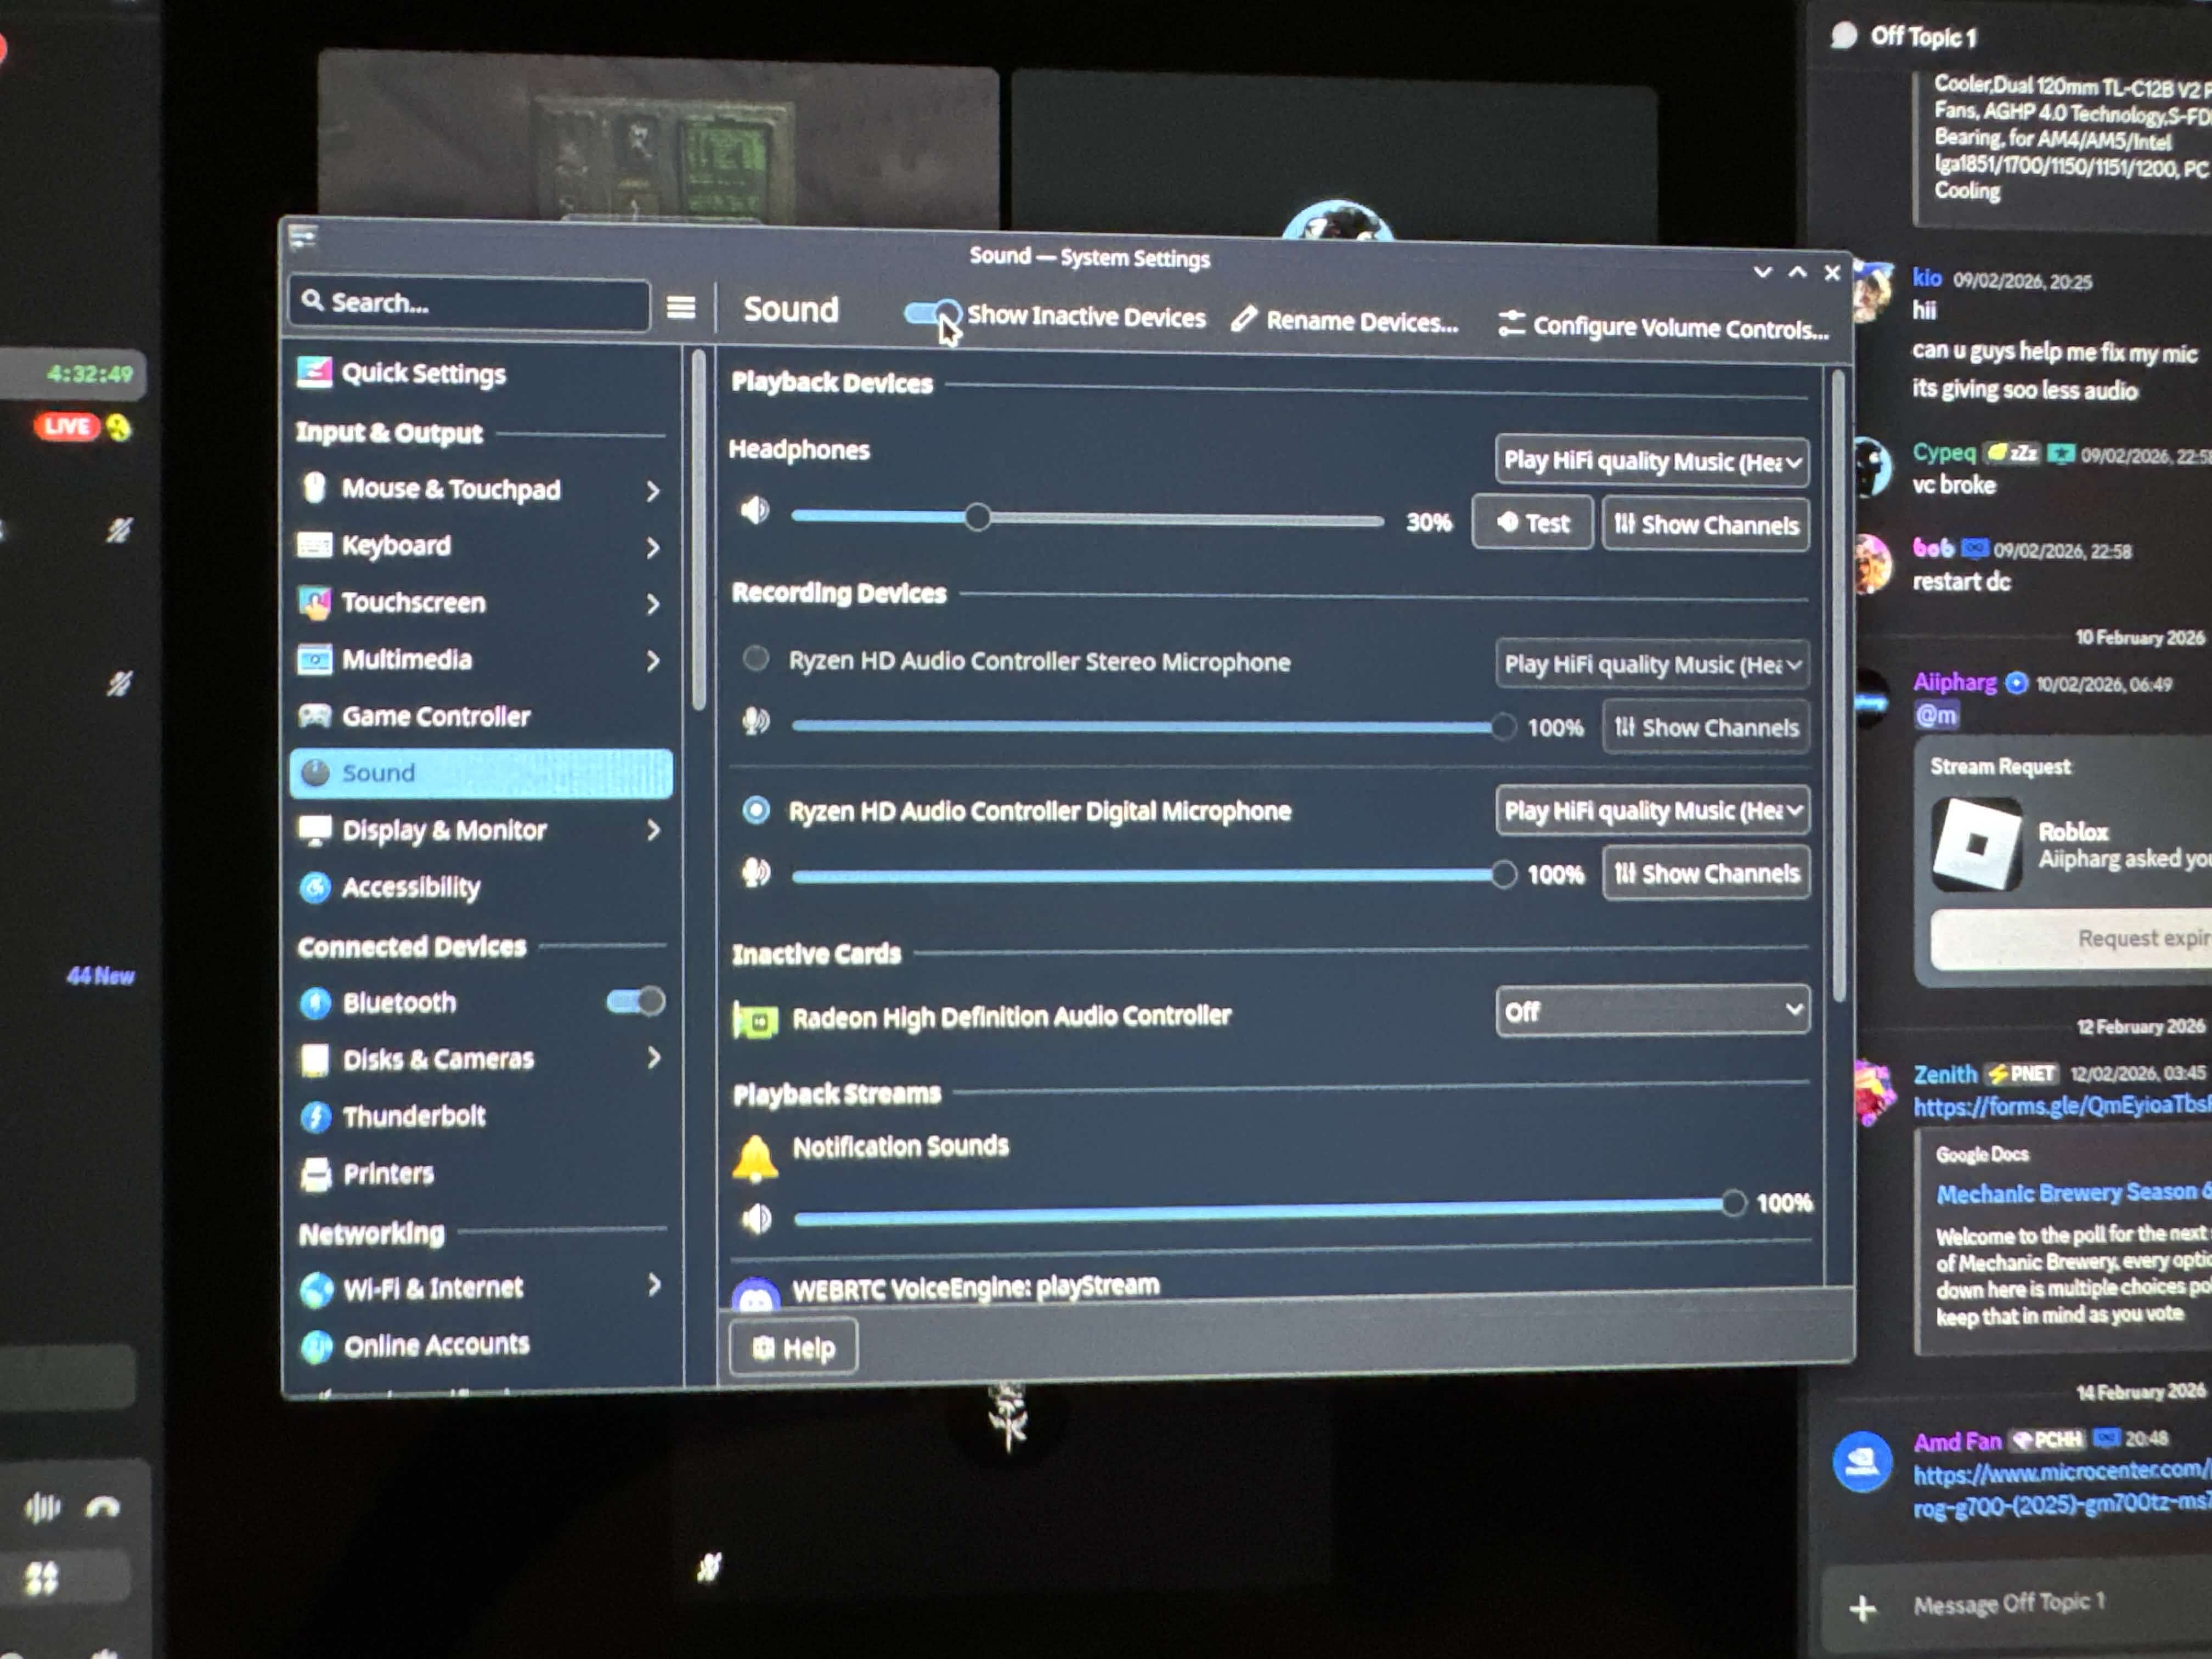
Task: Expand the Mouse & Touchpad chevron
Action: [x=652, y=490]
